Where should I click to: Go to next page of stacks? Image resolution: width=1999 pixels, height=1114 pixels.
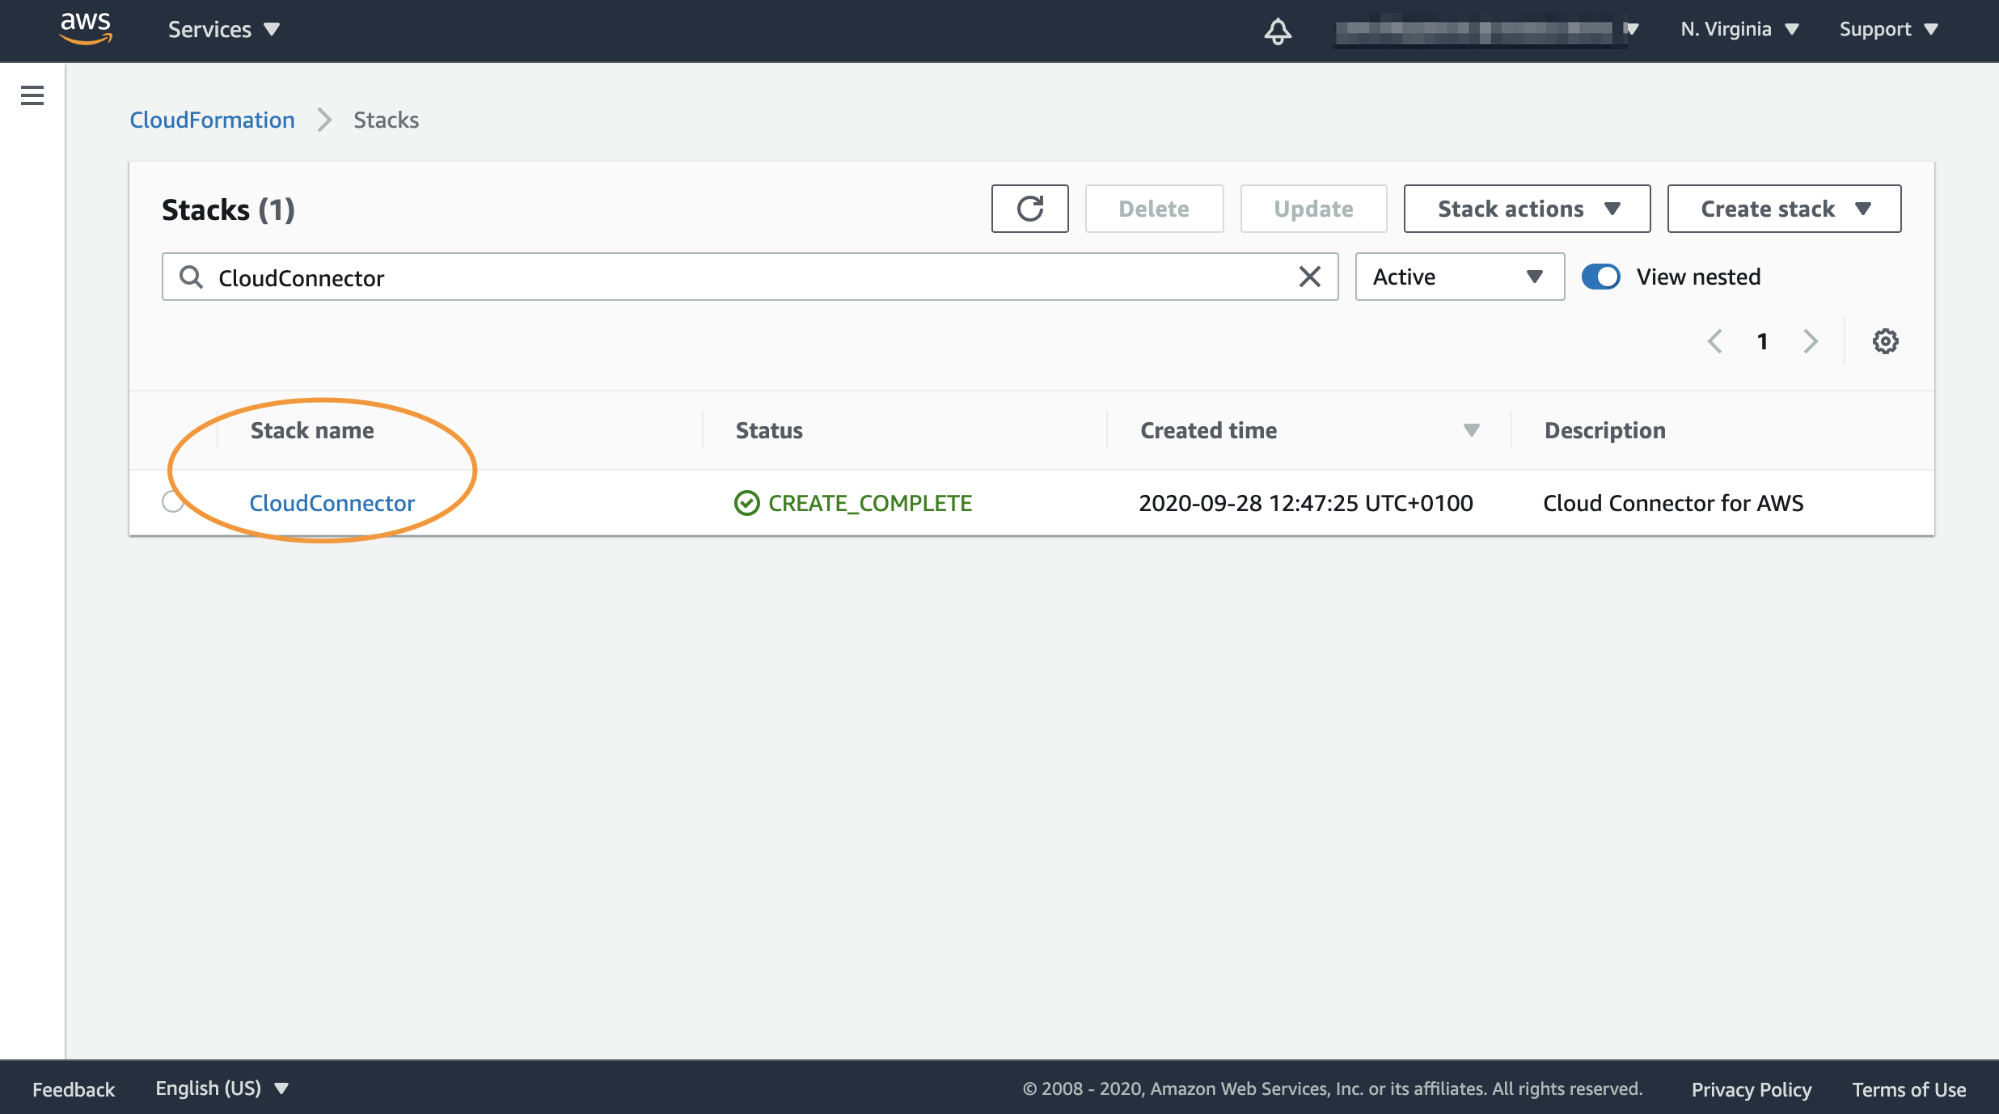coord(1810,342)
